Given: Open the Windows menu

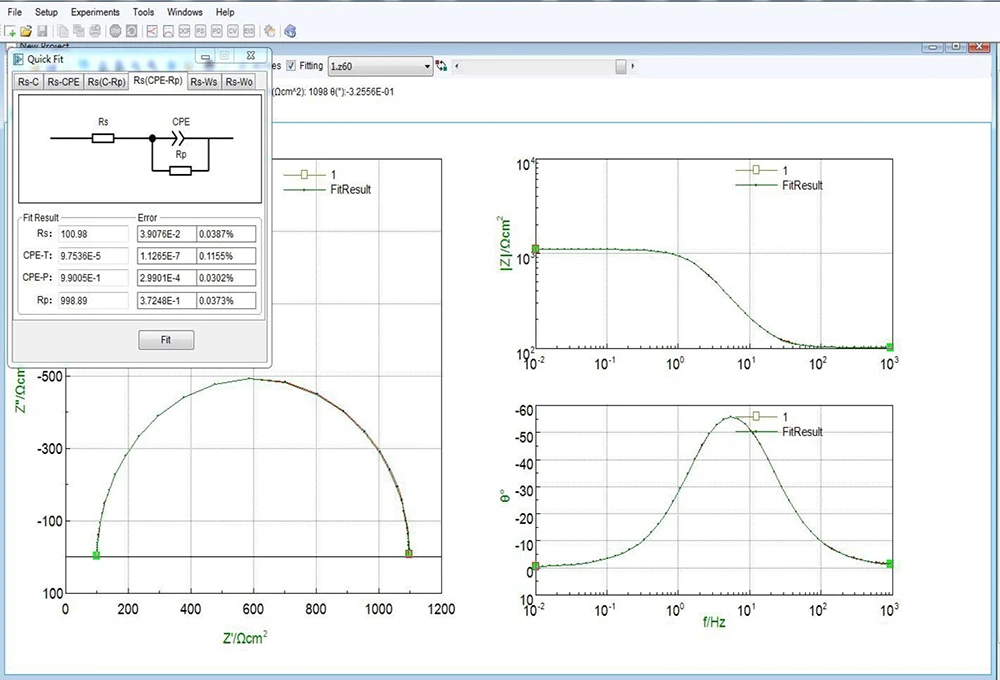Looking at the screenshot, I should [184, 12].
